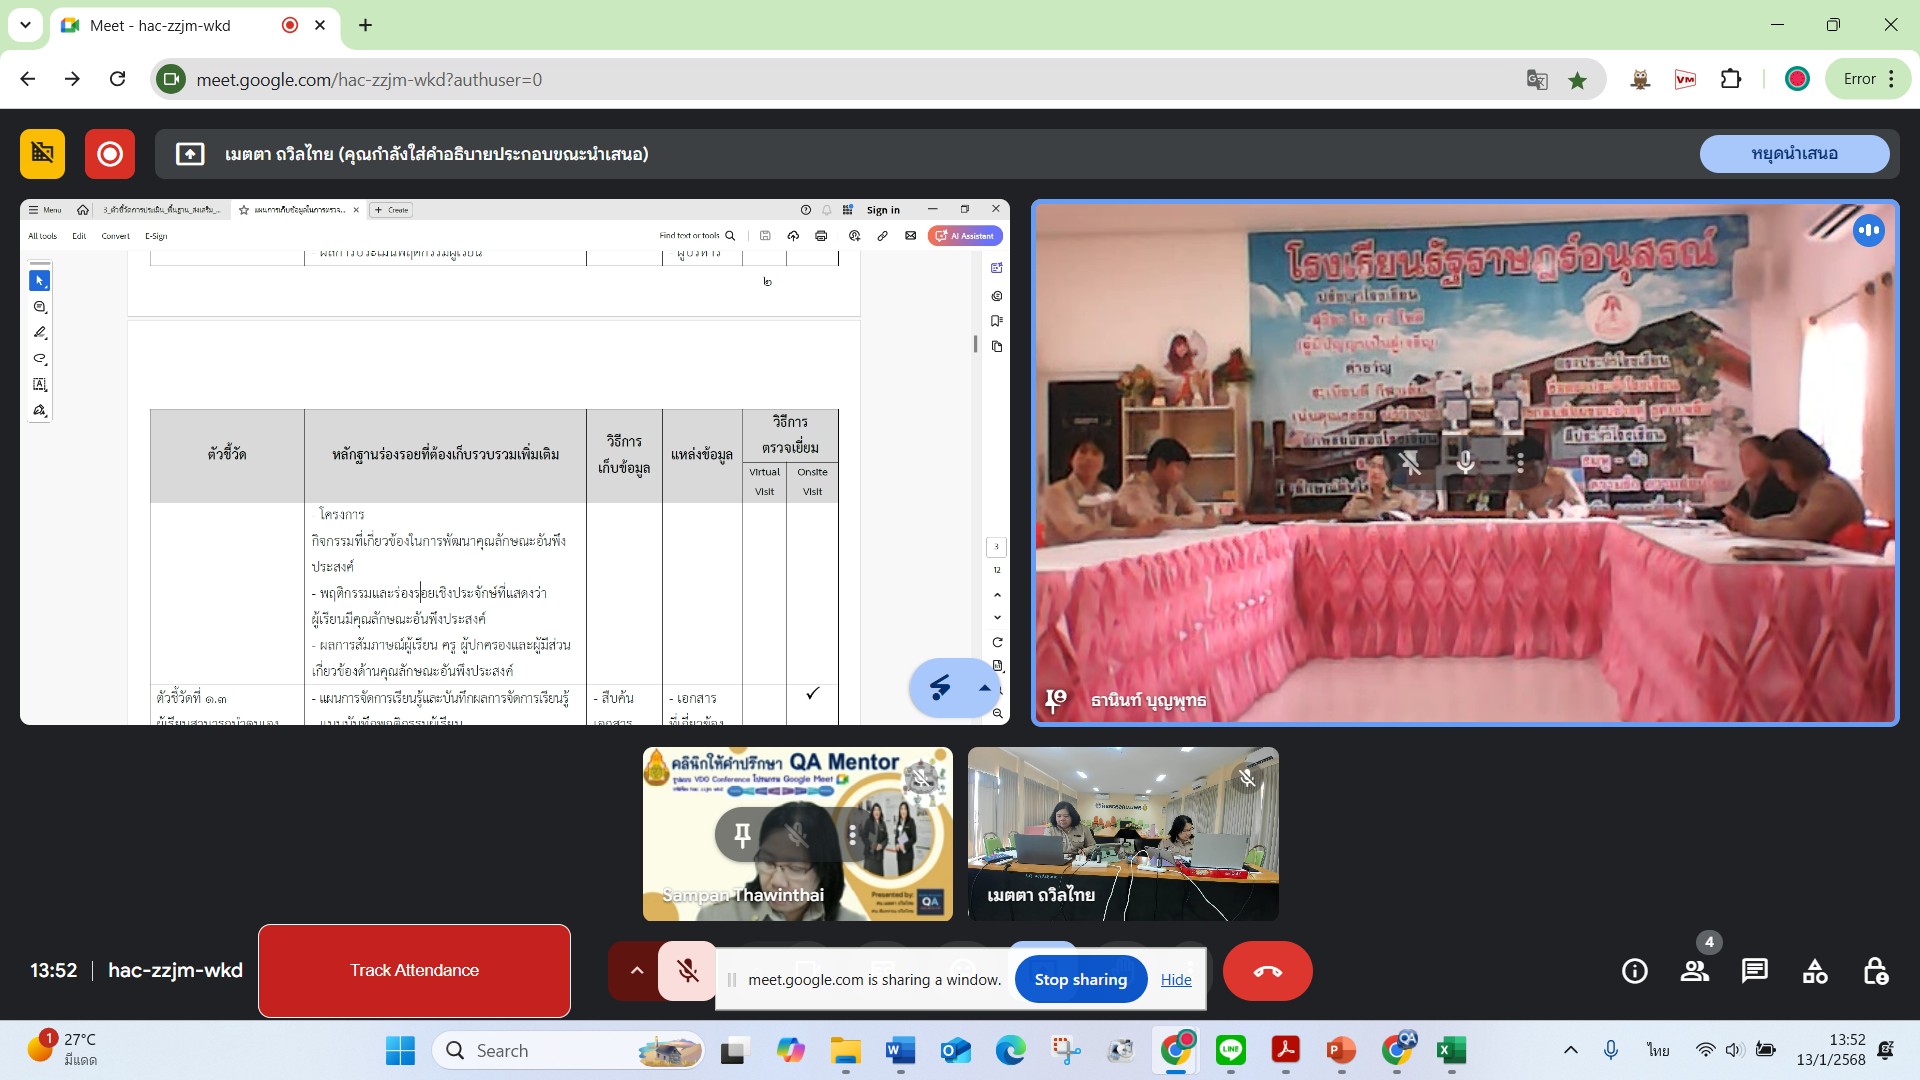This screenshot has height=1080, width=1920.
Task: Open Excel from the taskbar
Action: tap(1451, 1050)
